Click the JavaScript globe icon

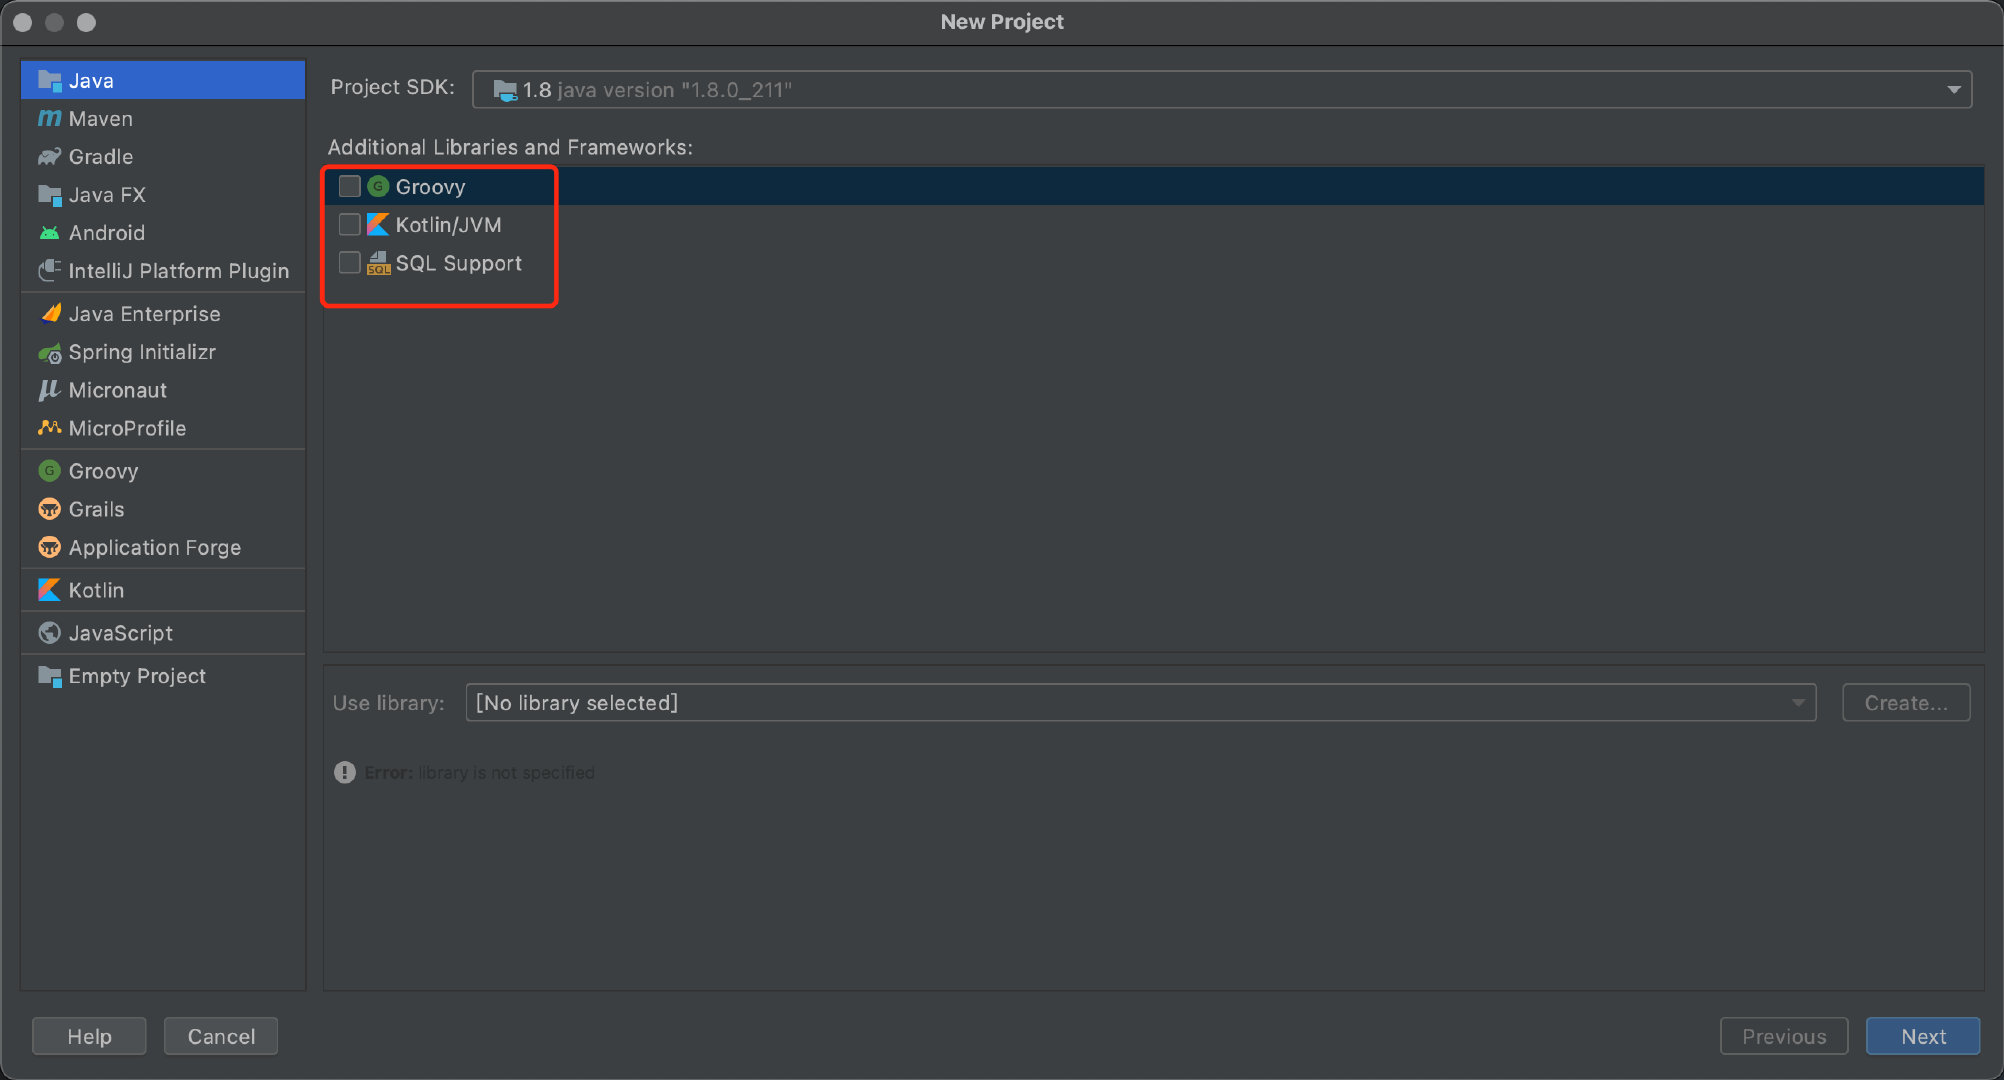coord(49,633)
